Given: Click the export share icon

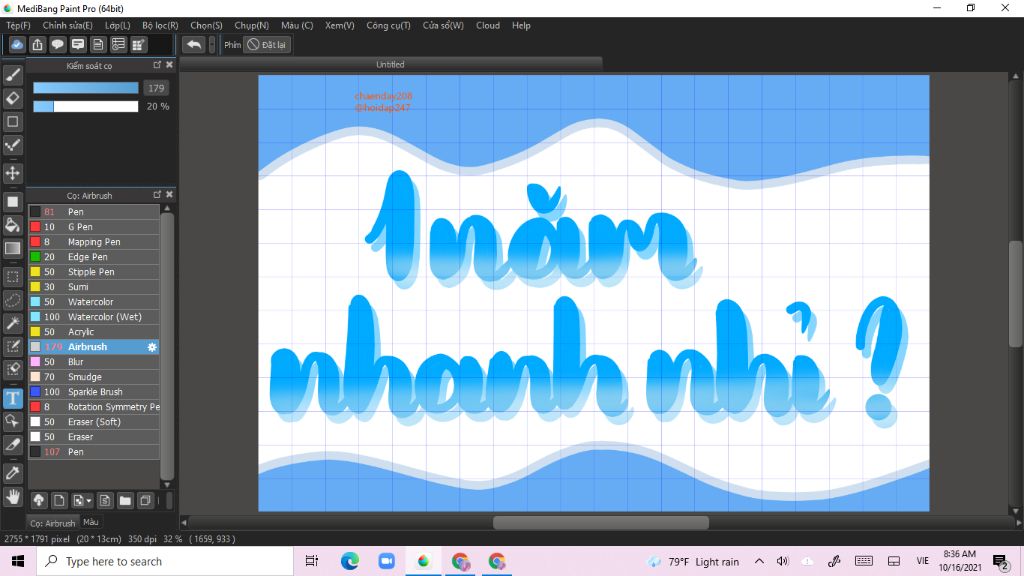Looking at the screenshot, I should (x=37, y=44).
